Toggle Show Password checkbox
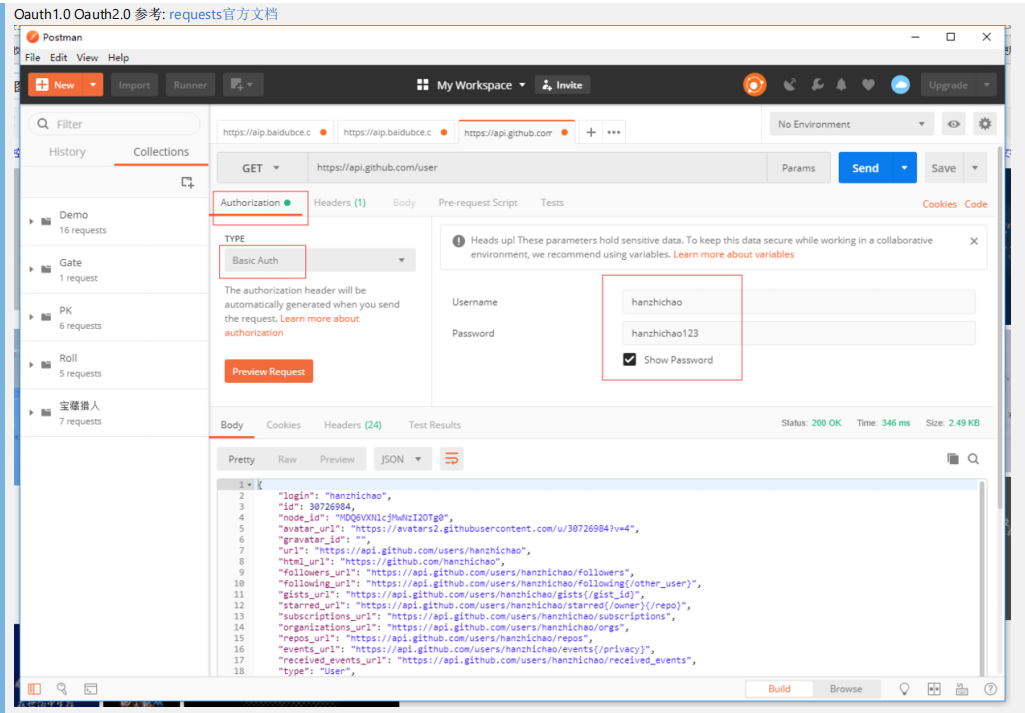 point(630,359)
